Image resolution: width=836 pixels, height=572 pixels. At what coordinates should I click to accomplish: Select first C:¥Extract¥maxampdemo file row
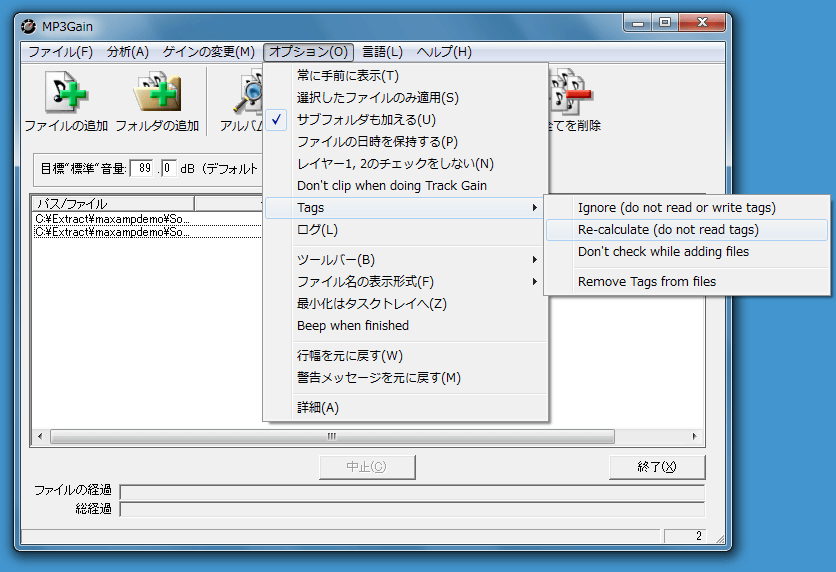point(147,219)
